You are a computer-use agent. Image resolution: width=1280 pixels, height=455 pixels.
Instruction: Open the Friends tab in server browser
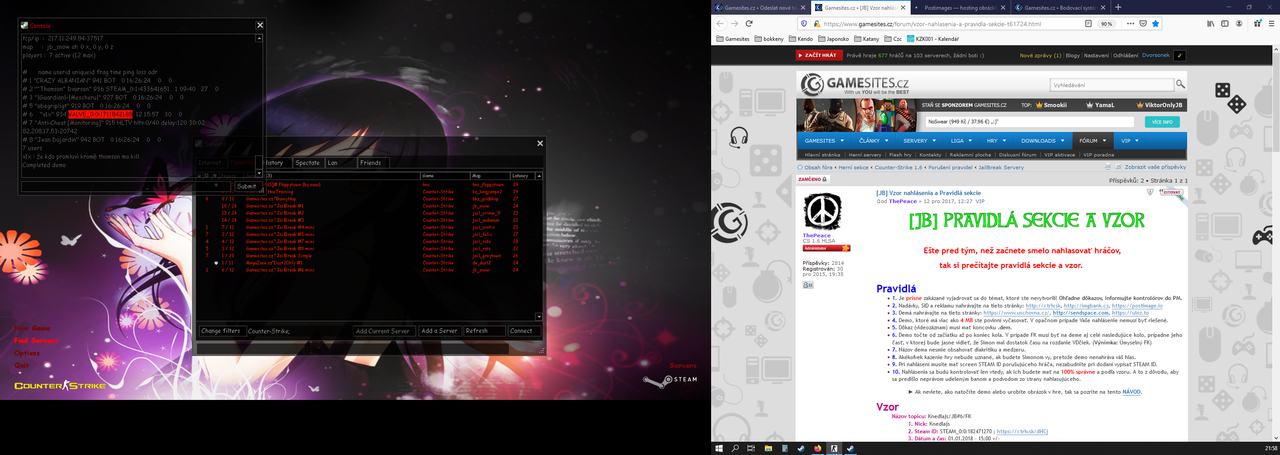(371, 162)
